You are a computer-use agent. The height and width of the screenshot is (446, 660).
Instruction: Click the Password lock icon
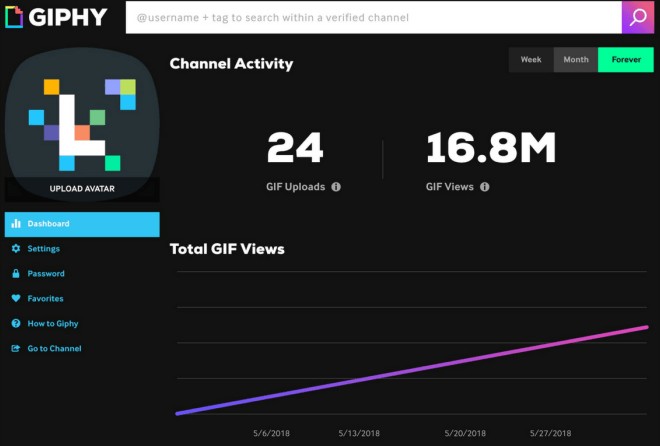click(16, 274)
